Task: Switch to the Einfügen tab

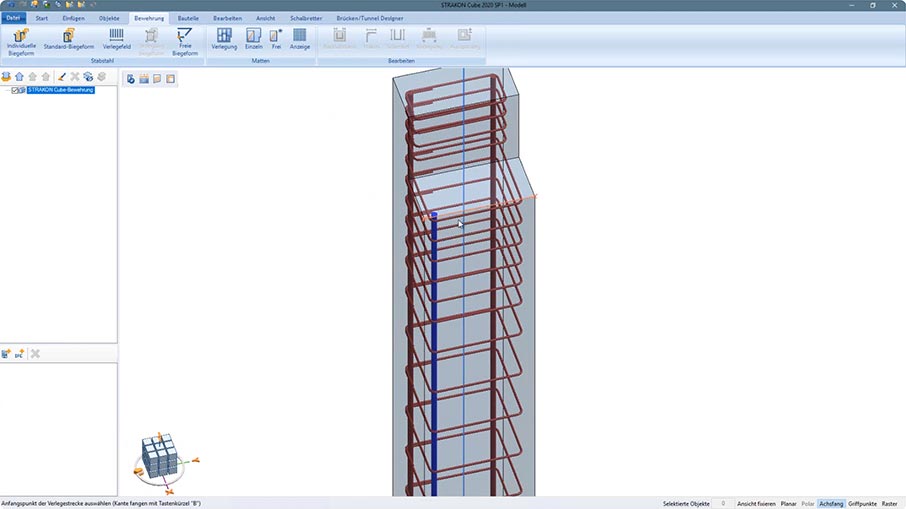Action: tap(73, 18)
